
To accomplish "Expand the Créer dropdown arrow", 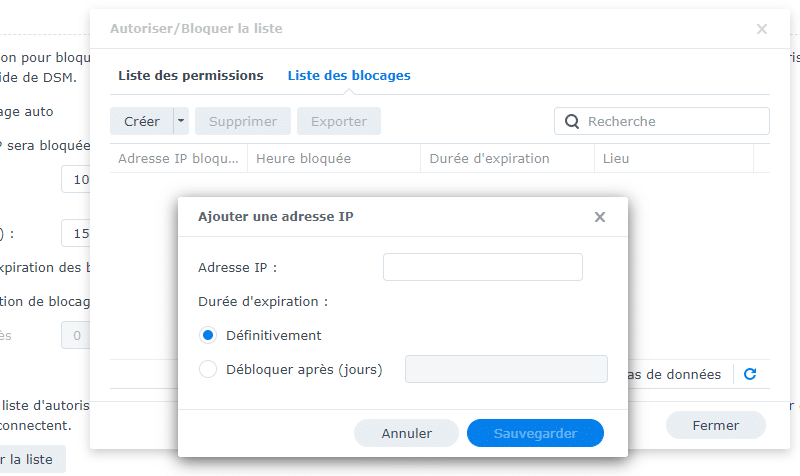I will pos(181,122).
